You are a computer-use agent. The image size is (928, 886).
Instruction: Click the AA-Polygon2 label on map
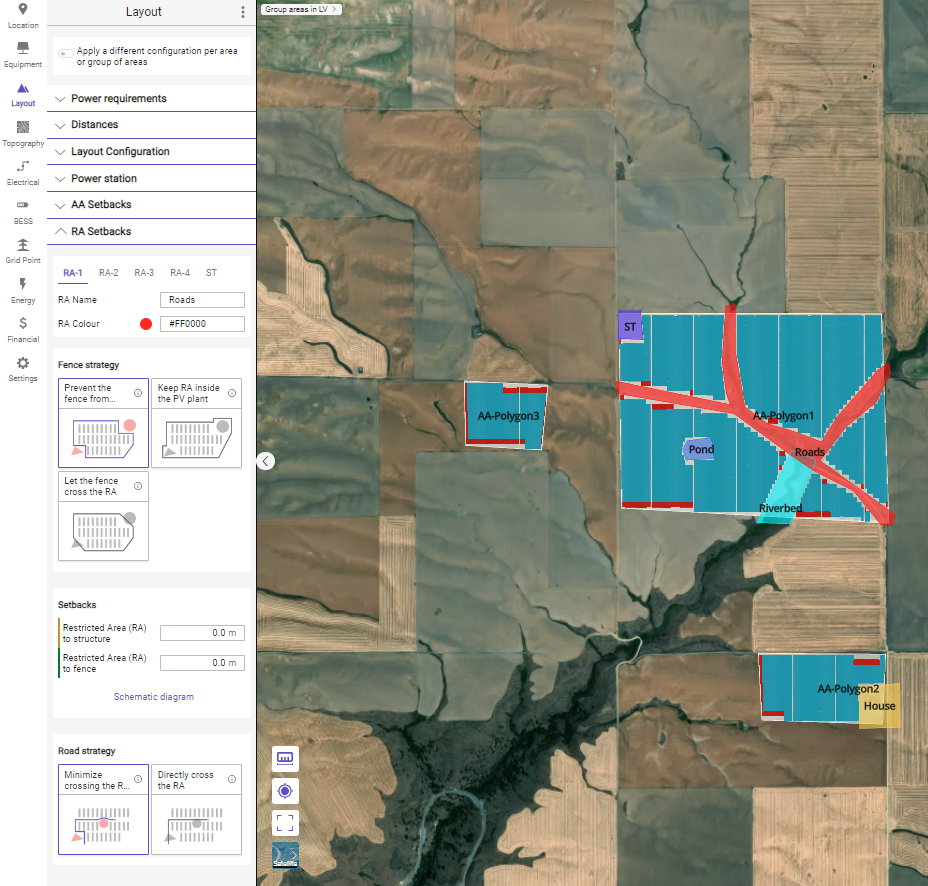pos(848,689)
